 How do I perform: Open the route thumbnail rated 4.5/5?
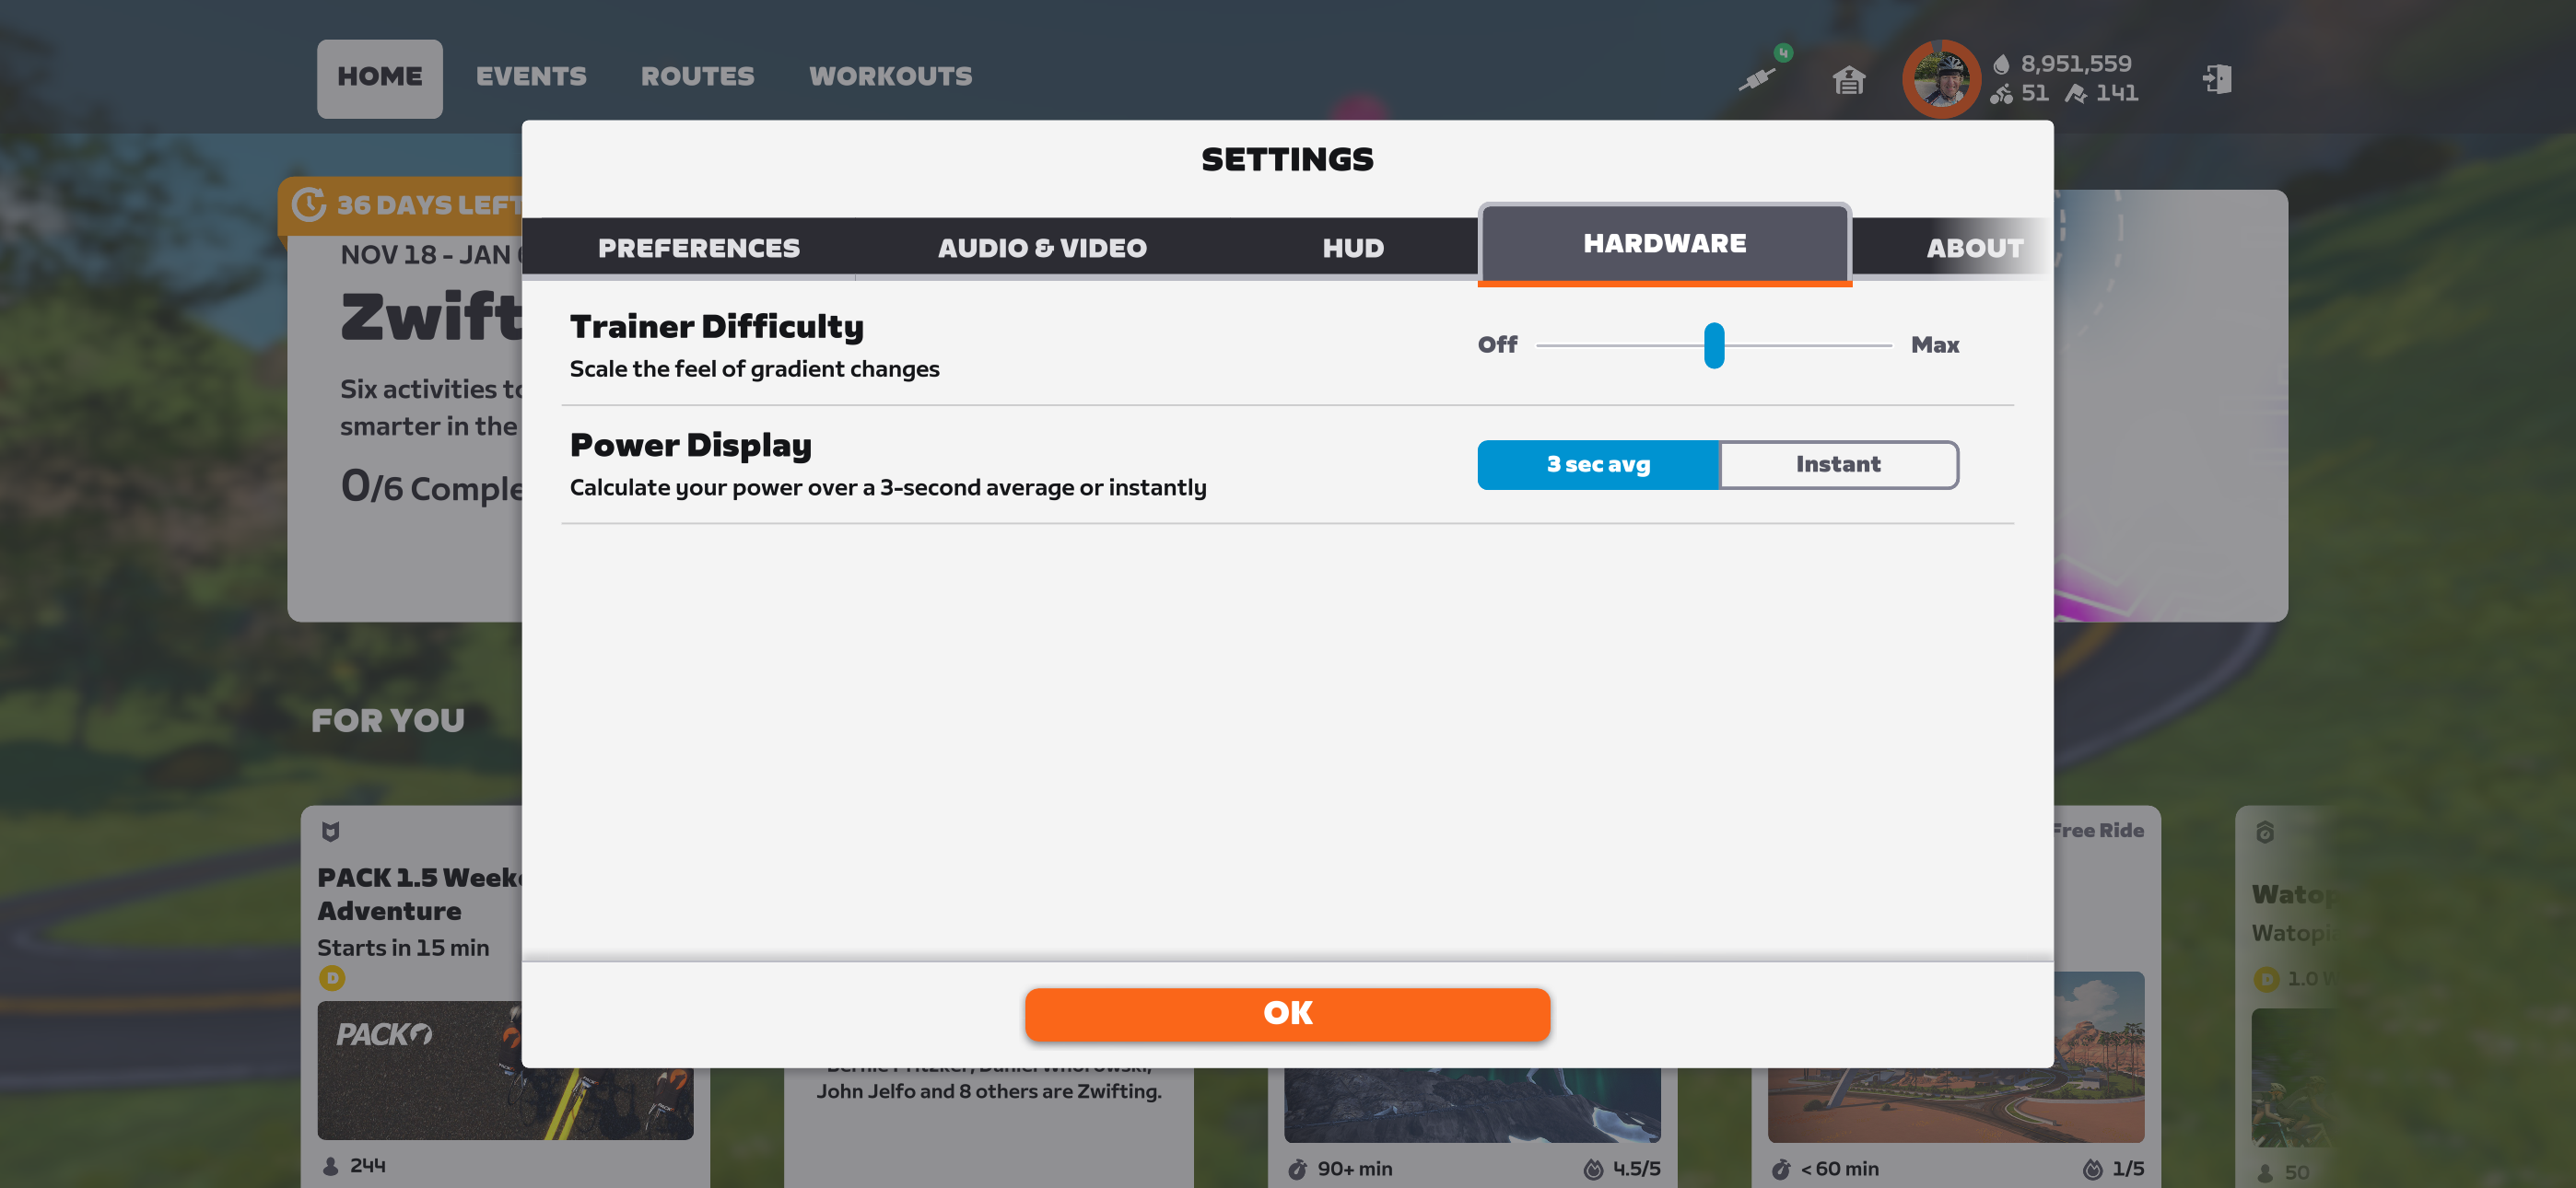[x=1472, y=1105]
